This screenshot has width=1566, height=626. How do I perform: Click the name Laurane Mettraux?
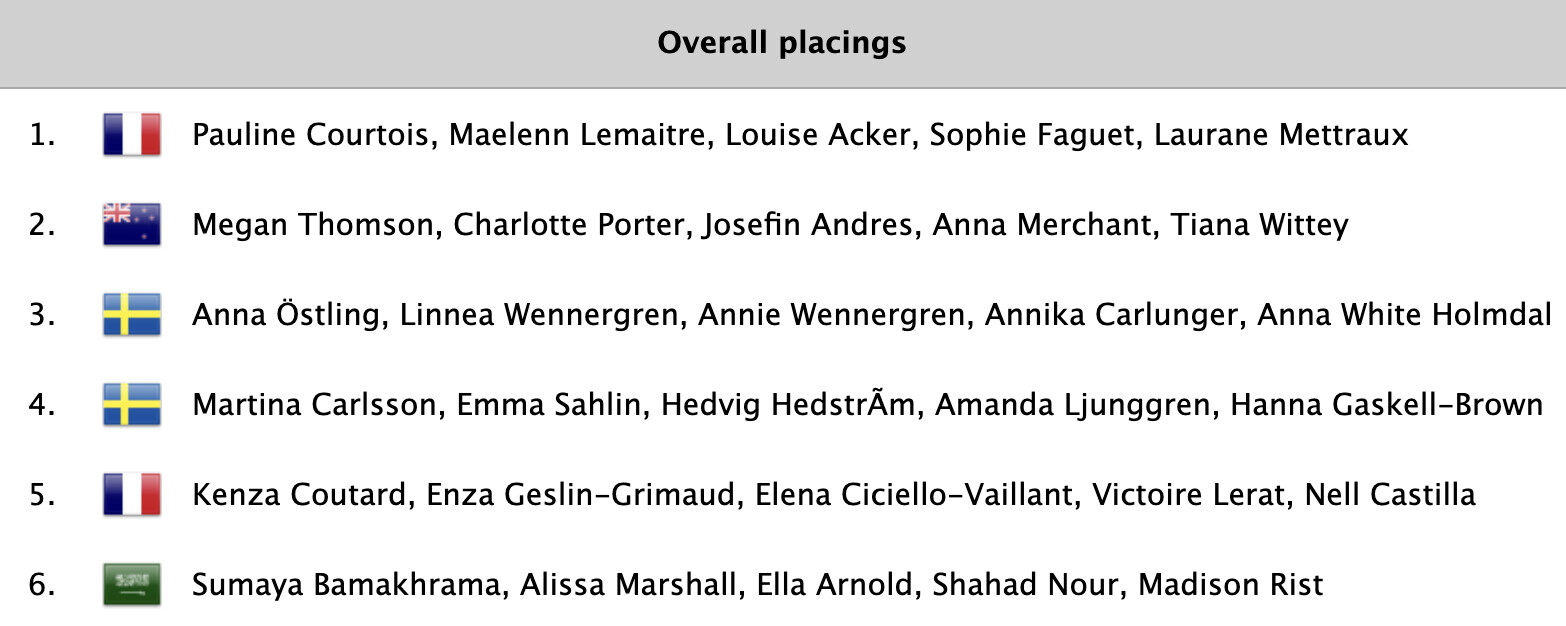[1281, 135]
